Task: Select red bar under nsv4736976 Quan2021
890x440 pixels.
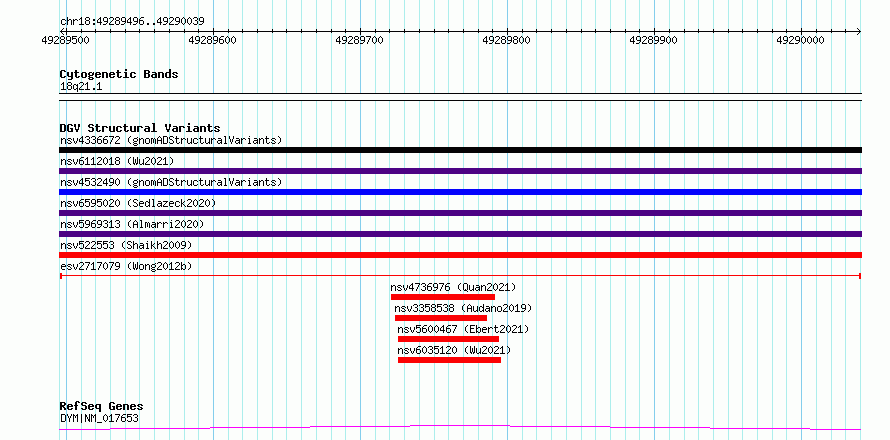Action: pyautogui.click(x=443, y=297)
